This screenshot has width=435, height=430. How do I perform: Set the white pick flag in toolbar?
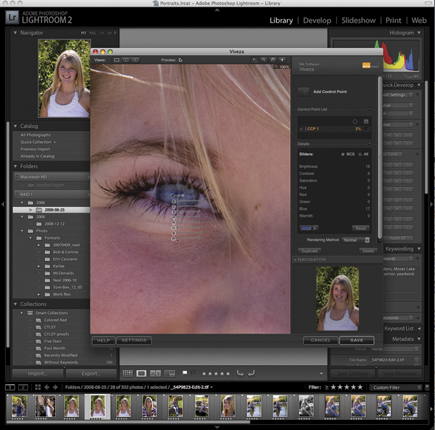point(185,373)
